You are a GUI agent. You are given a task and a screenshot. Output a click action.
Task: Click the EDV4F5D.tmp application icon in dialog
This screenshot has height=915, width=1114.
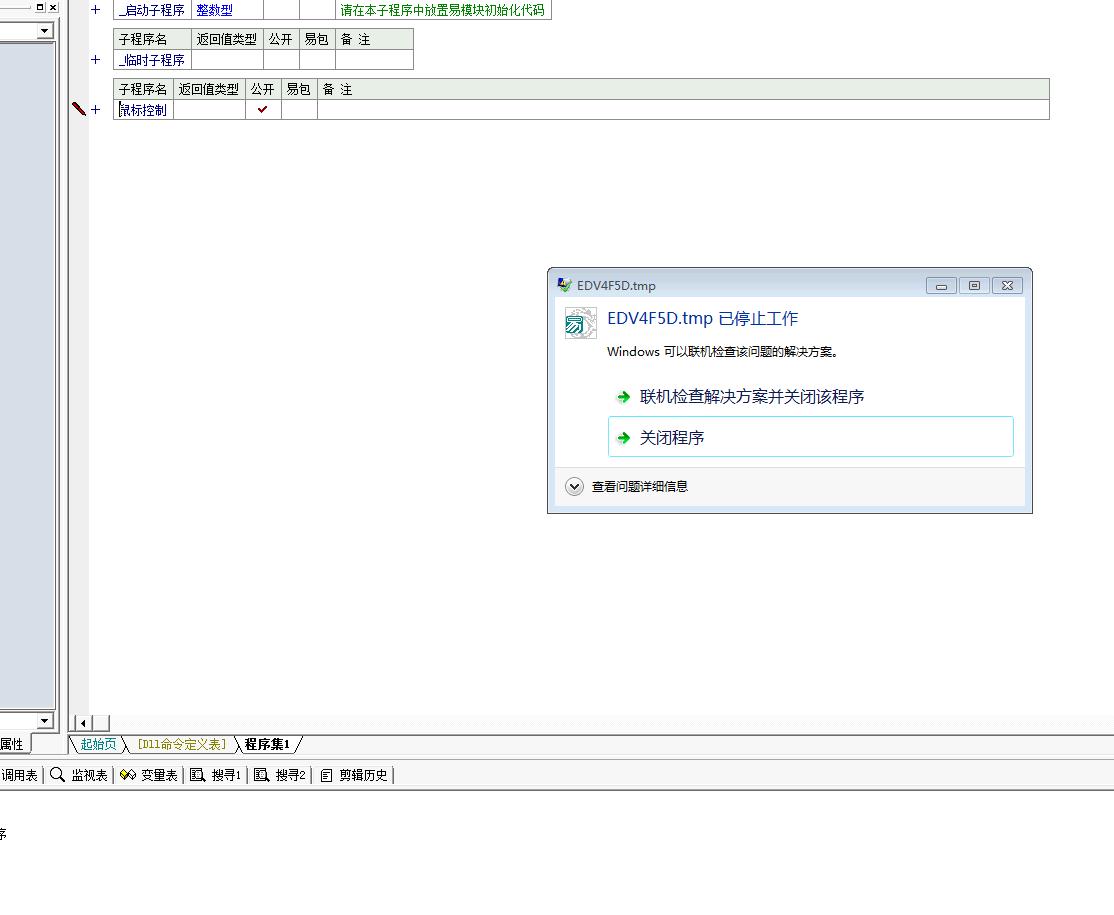click(x=580, y=323)
